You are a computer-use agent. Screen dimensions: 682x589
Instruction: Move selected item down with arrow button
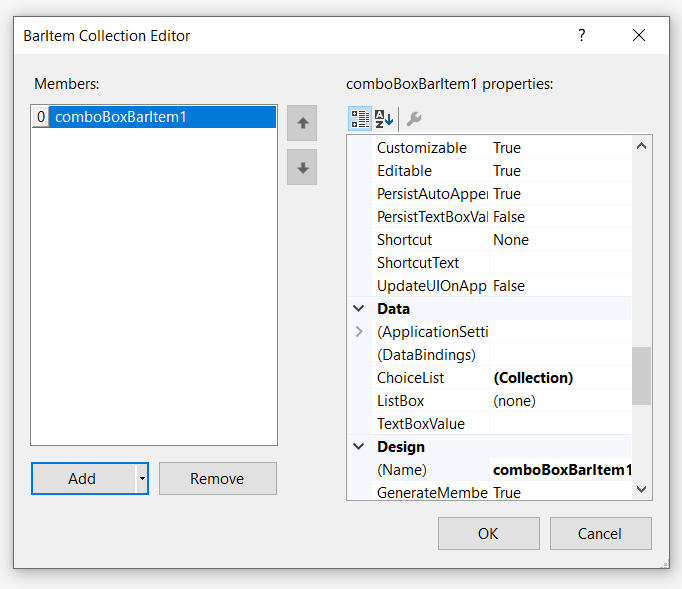[302, 167]
